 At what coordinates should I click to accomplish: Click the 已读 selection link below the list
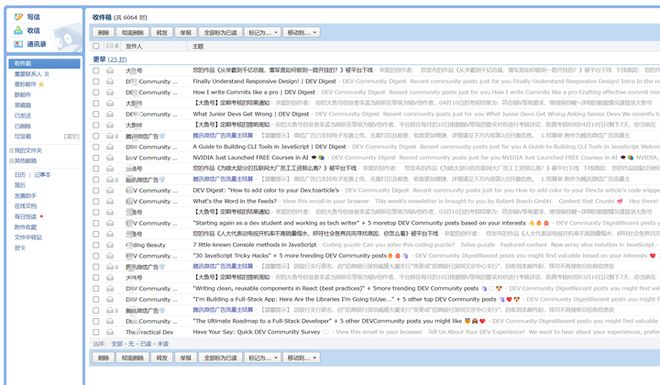coord(146,344)
